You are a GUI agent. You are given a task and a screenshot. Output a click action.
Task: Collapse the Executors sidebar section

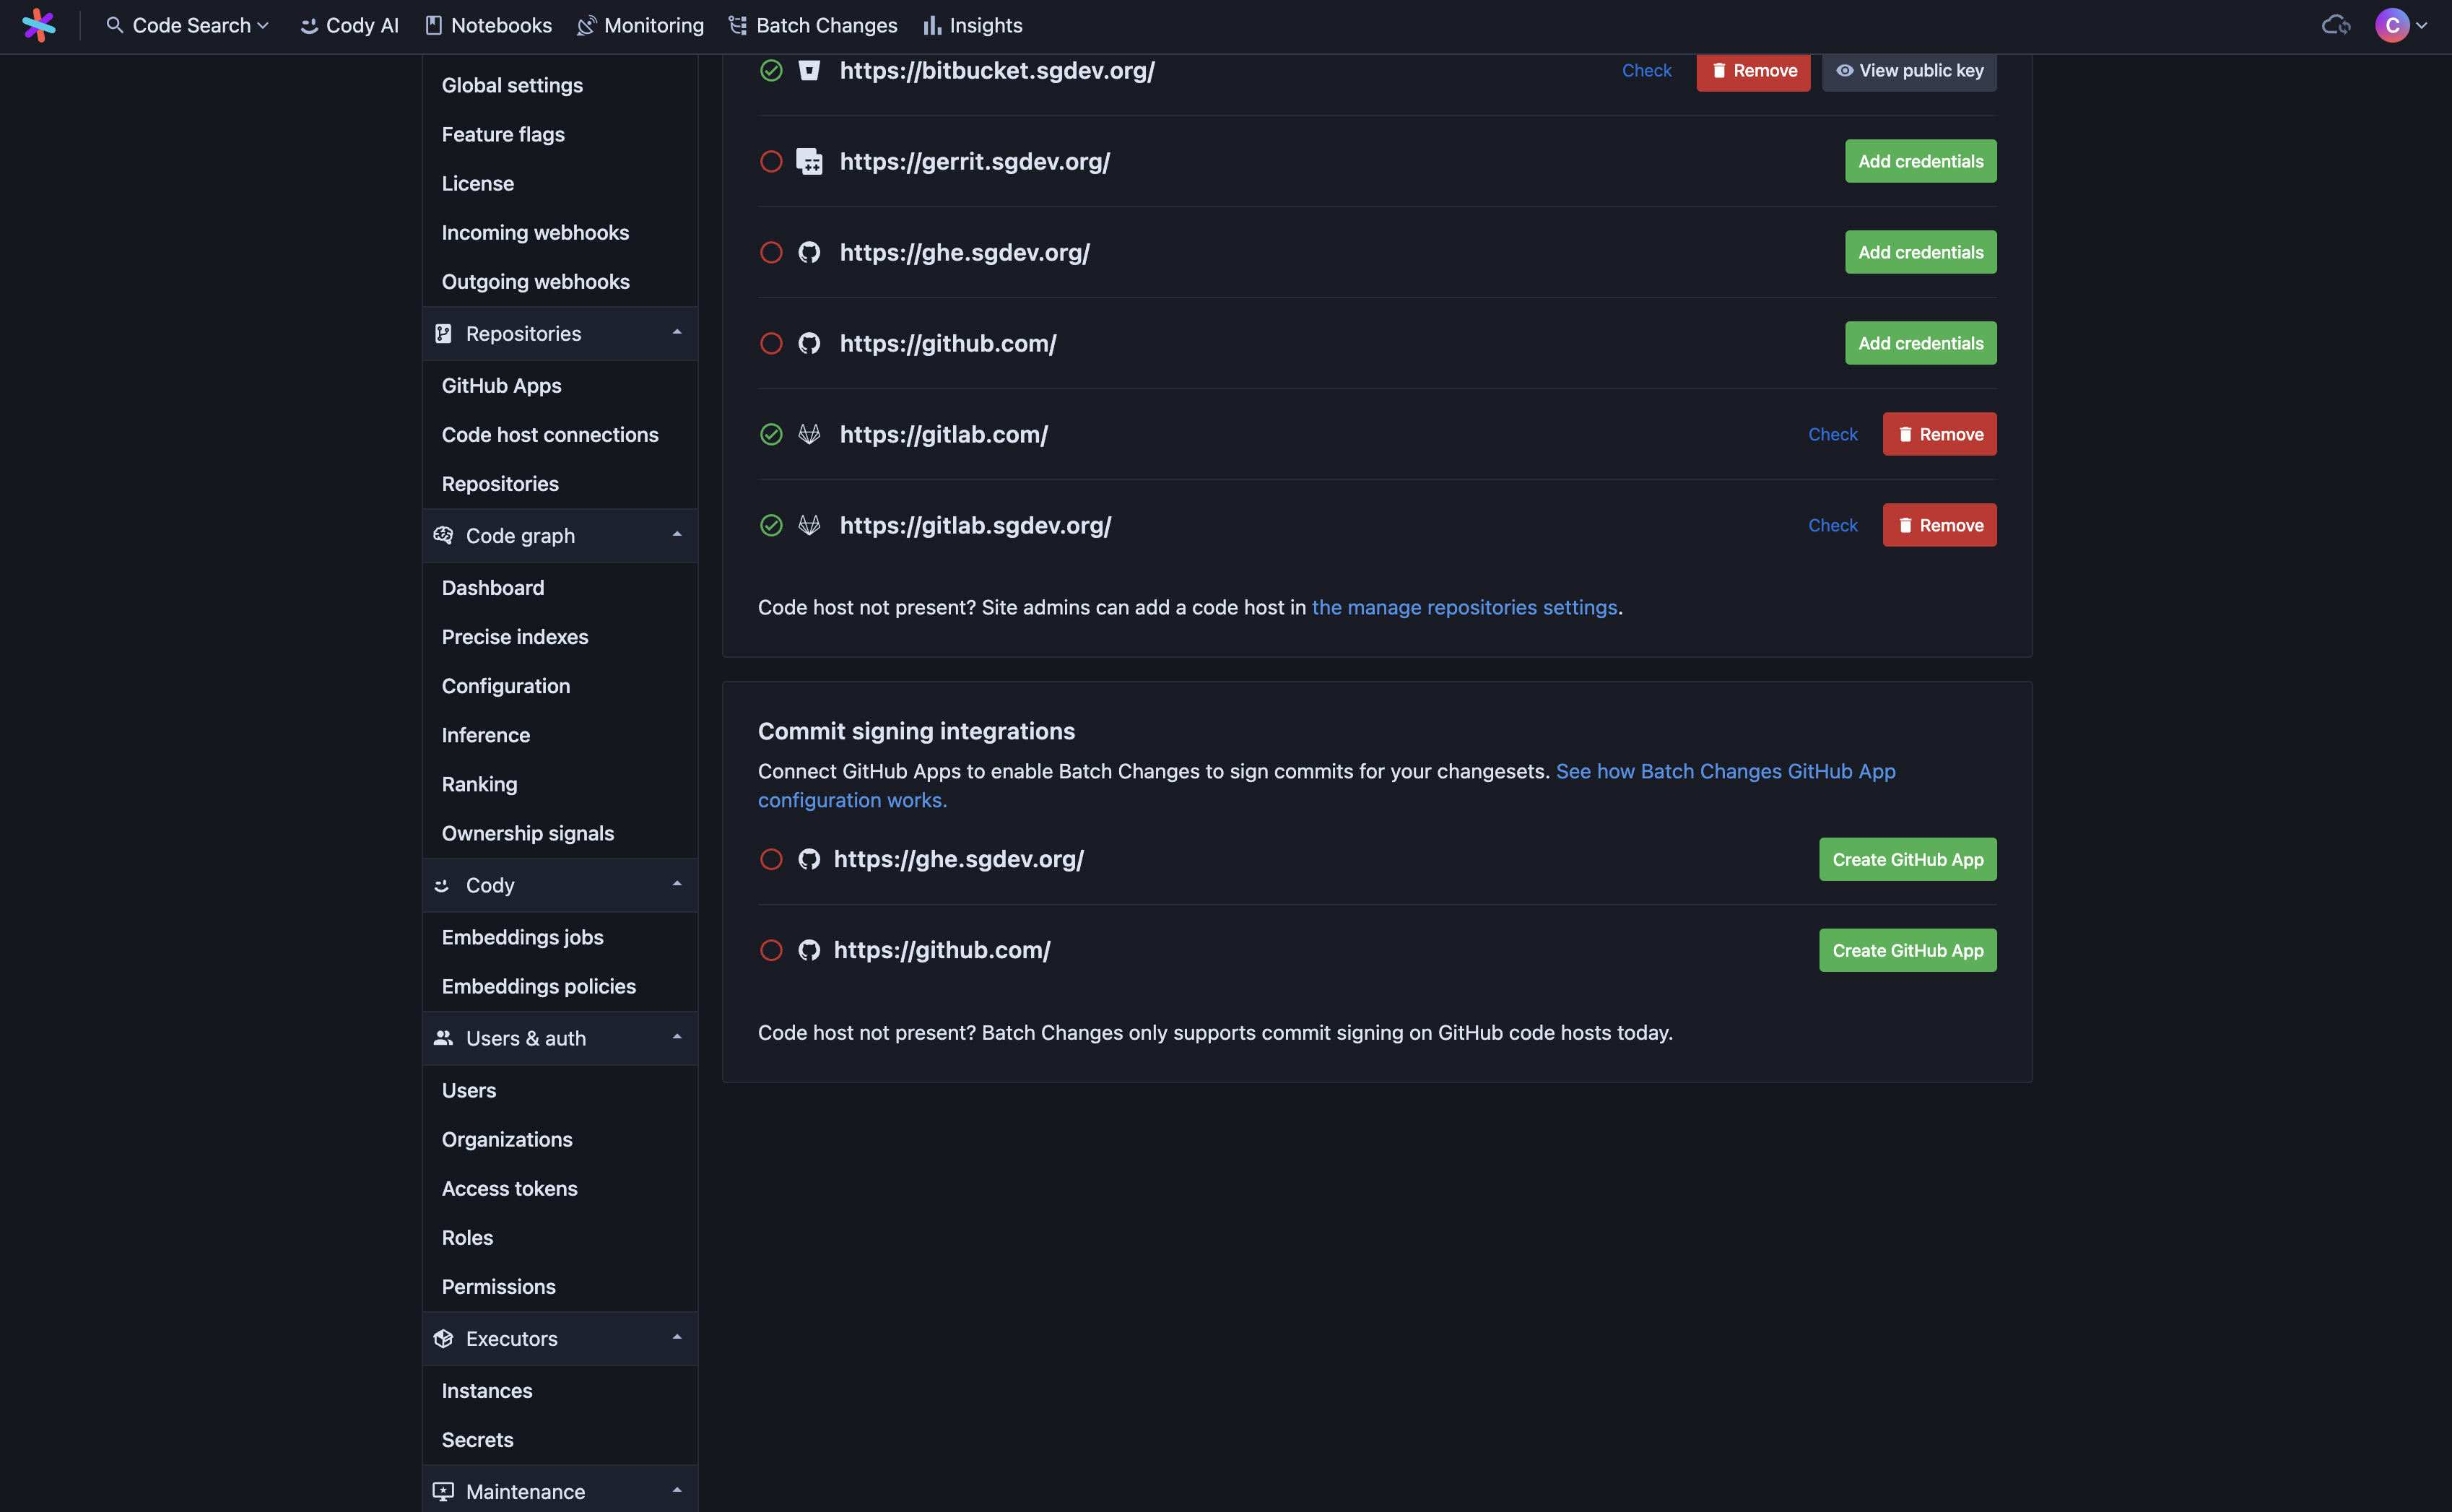[677, 1337]
